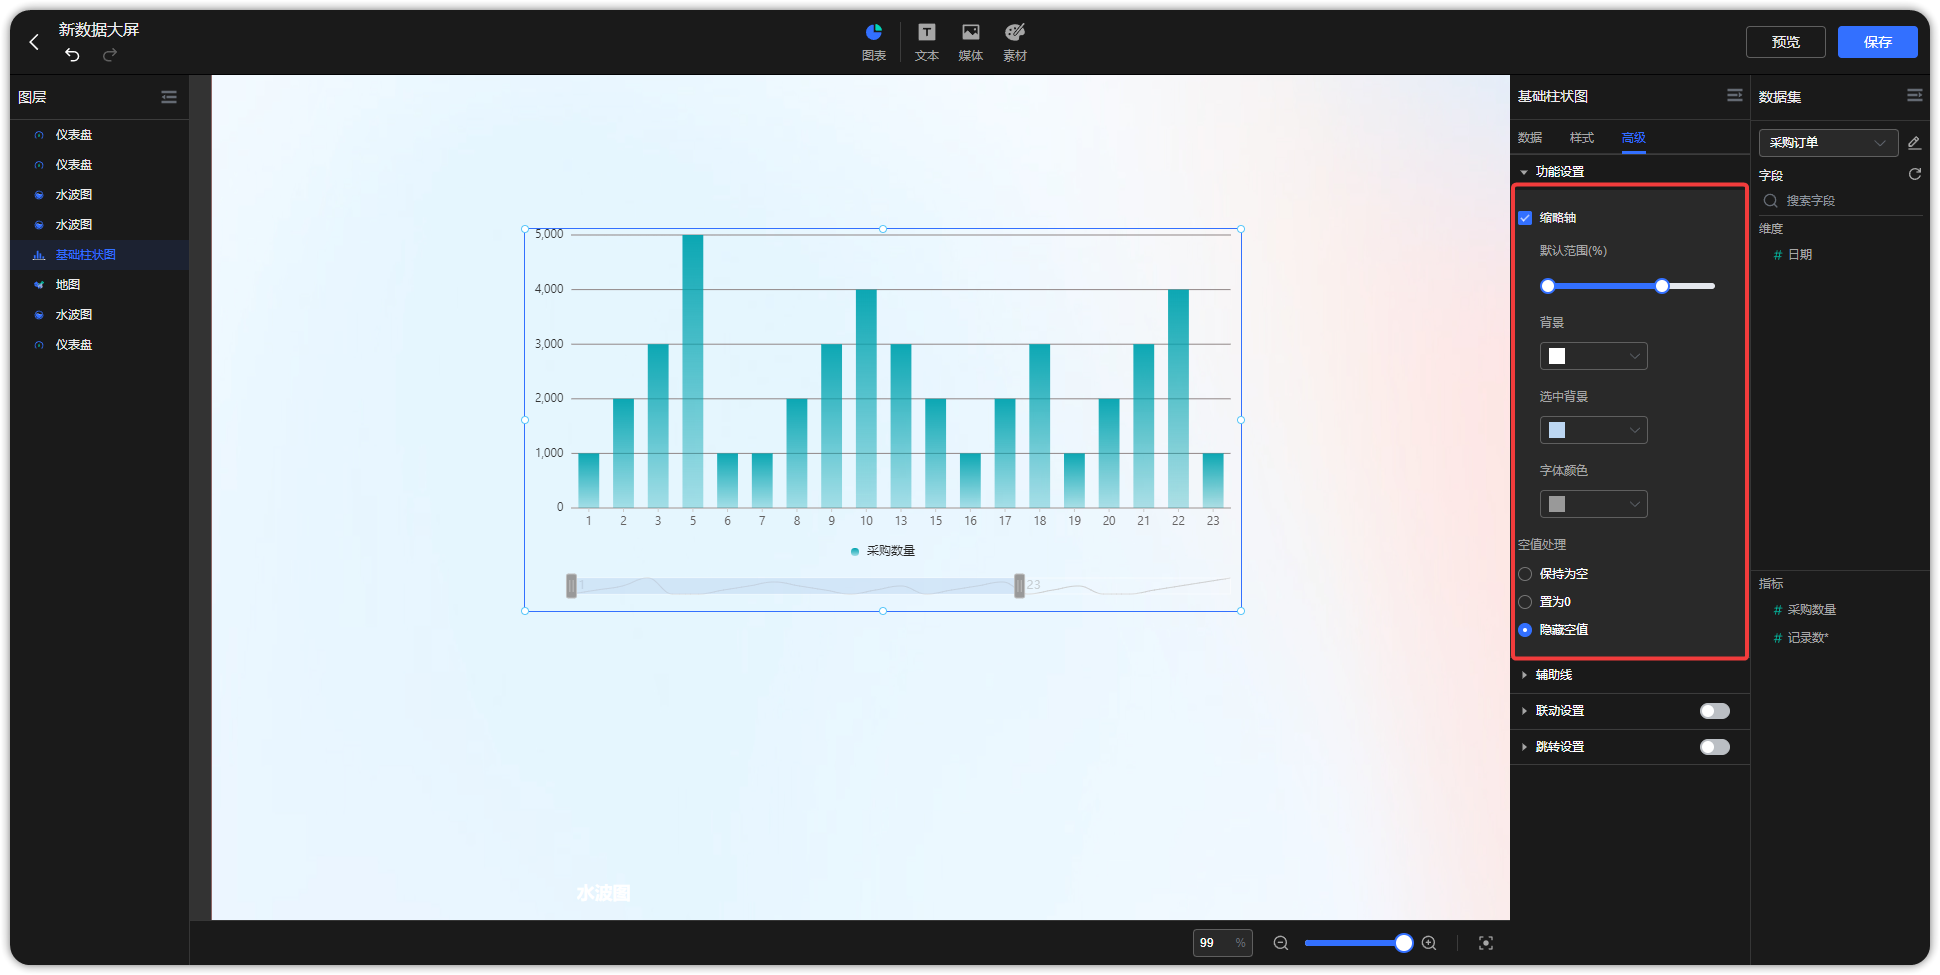
Task: Open the 字体颜色 color dropdown
Action: (1593, 504)
